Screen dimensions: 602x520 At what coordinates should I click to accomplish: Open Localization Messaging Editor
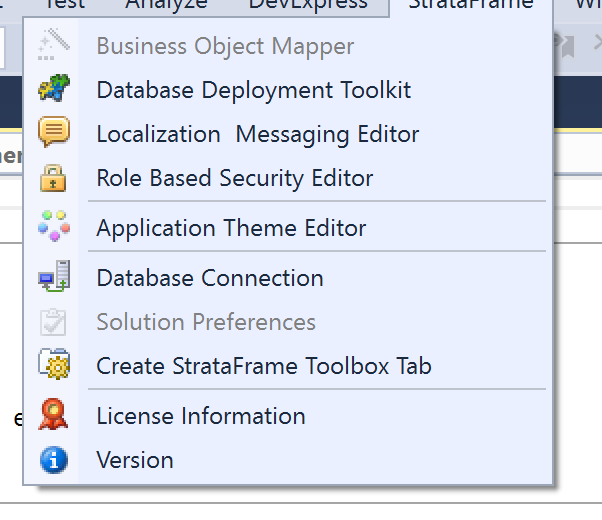pos(257,134)
